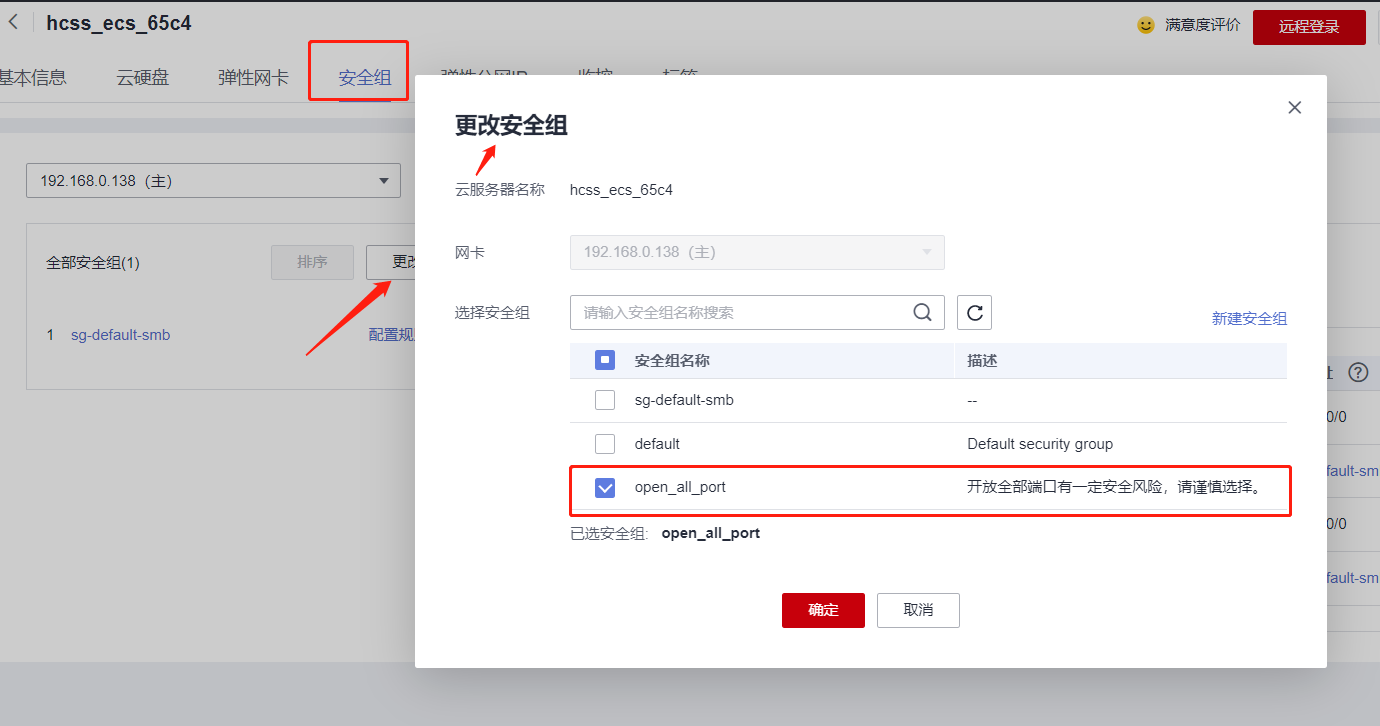This screenshot has height=726, width=1380.
Task: Close the change security group dialog
Action: click(1295, 107)
